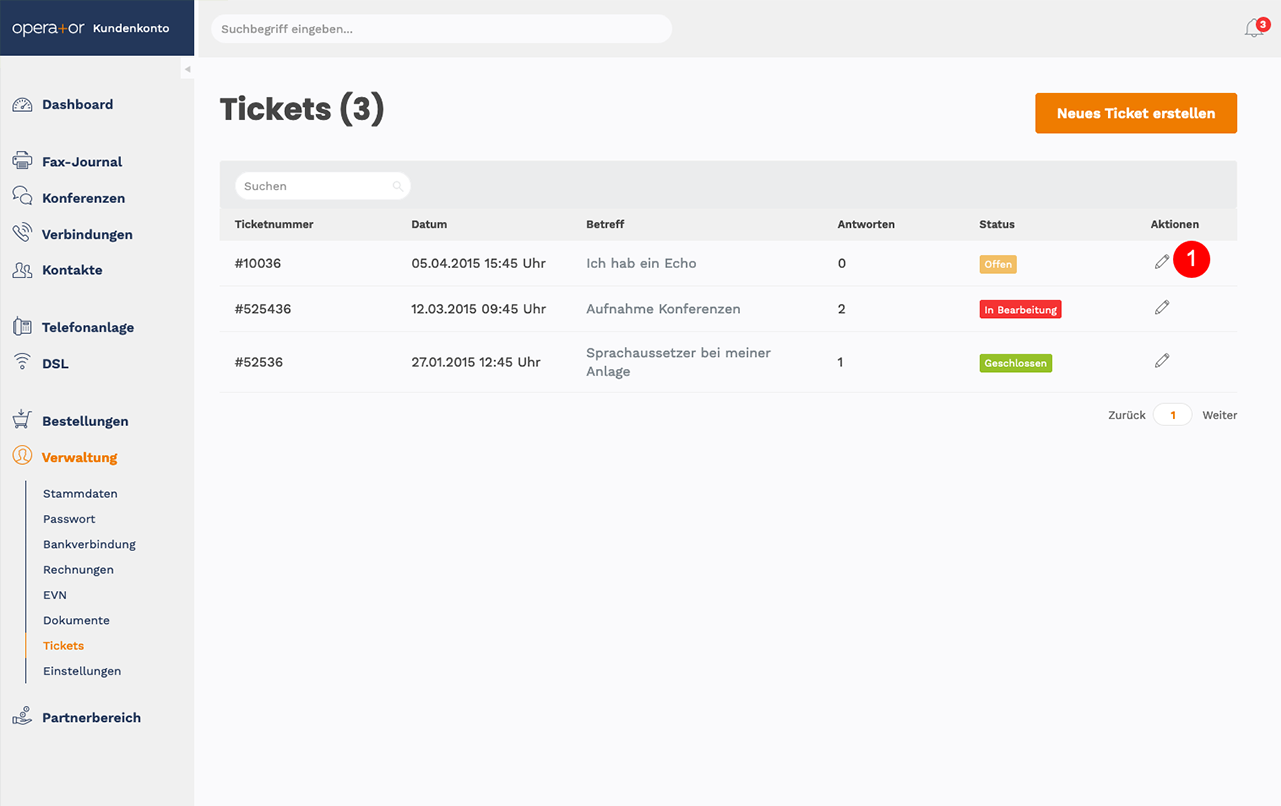
Task: Sort by Betreff column header
Action: [x=605, y=224]
